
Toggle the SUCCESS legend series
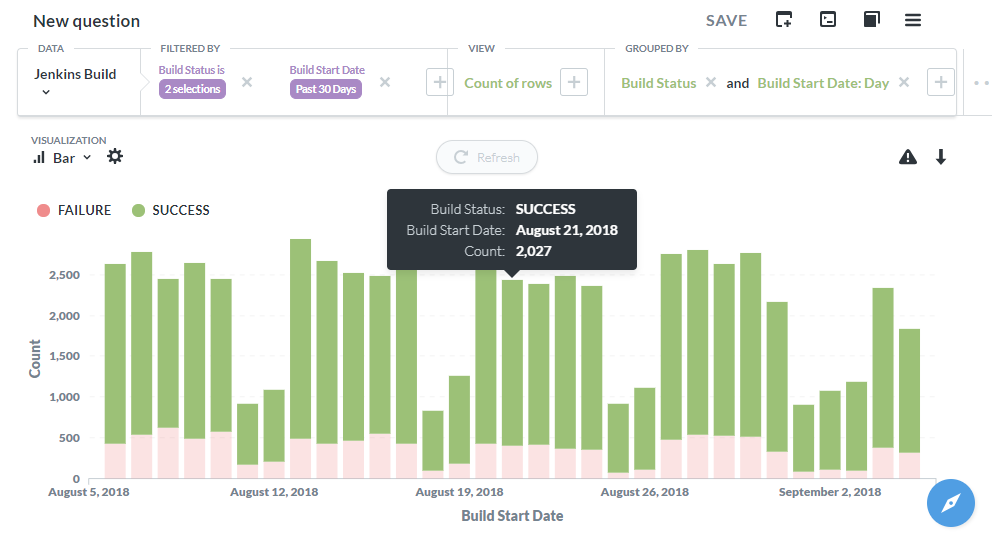click(171, 210)
